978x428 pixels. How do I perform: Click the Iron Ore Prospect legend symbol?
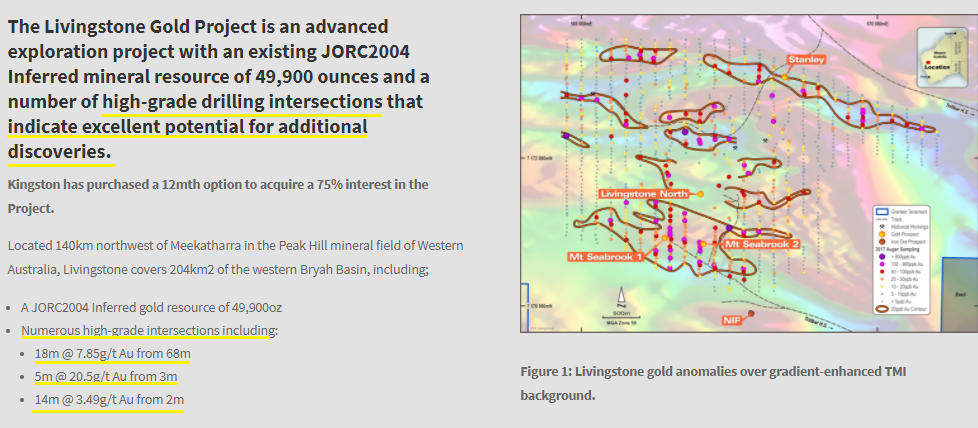[x=882, y=241]
